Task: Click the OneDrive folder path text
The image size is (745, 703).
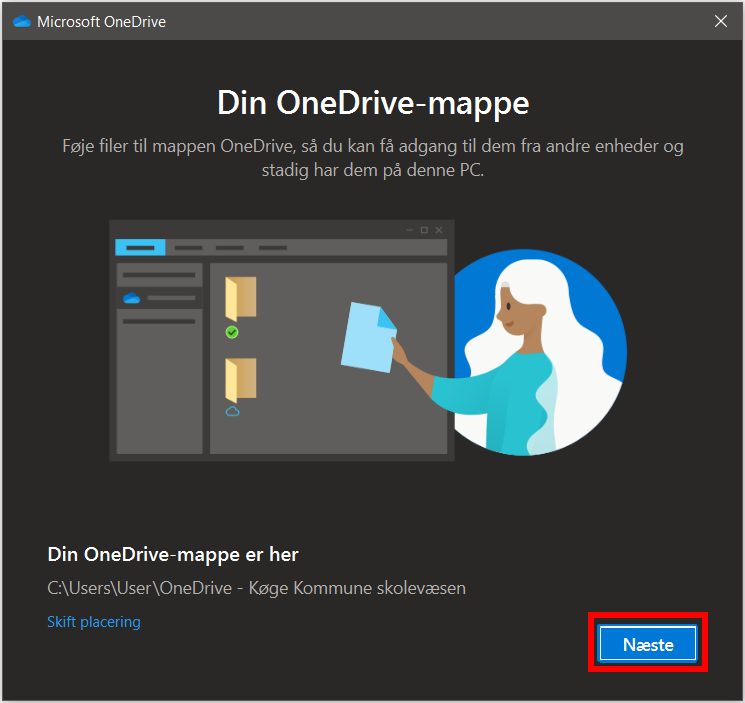Action: tap(256, 587)
